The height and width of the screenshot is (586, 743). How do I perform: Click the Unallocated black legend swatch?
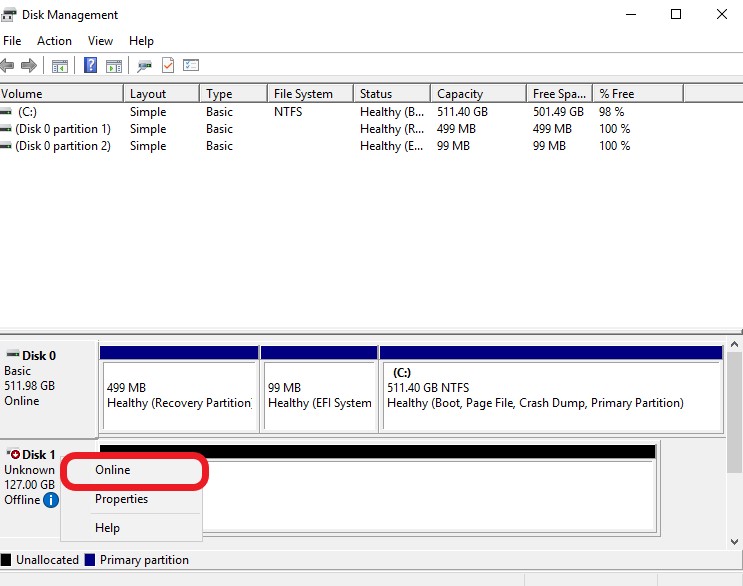coord(6,560)
